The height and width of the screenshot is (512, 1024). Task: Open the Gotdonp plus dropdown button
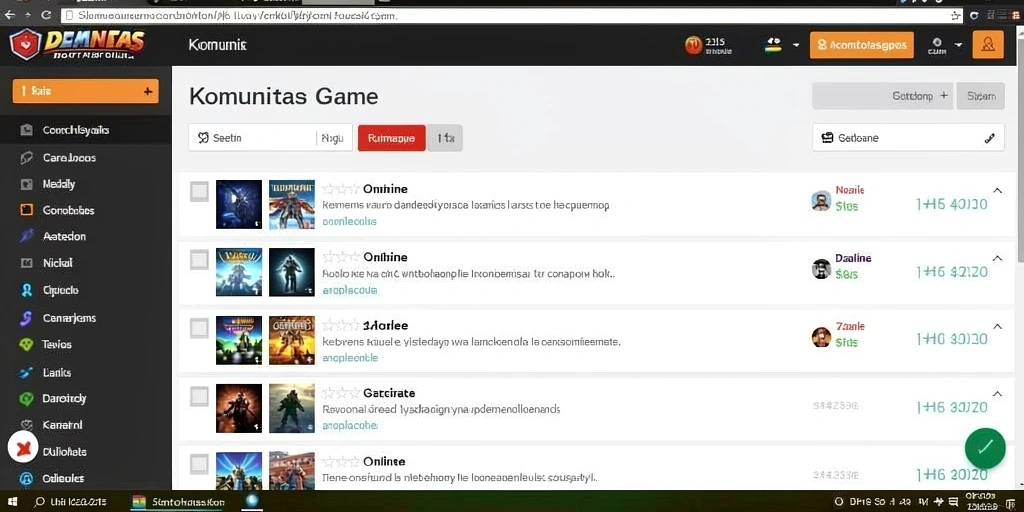point(882,96)
